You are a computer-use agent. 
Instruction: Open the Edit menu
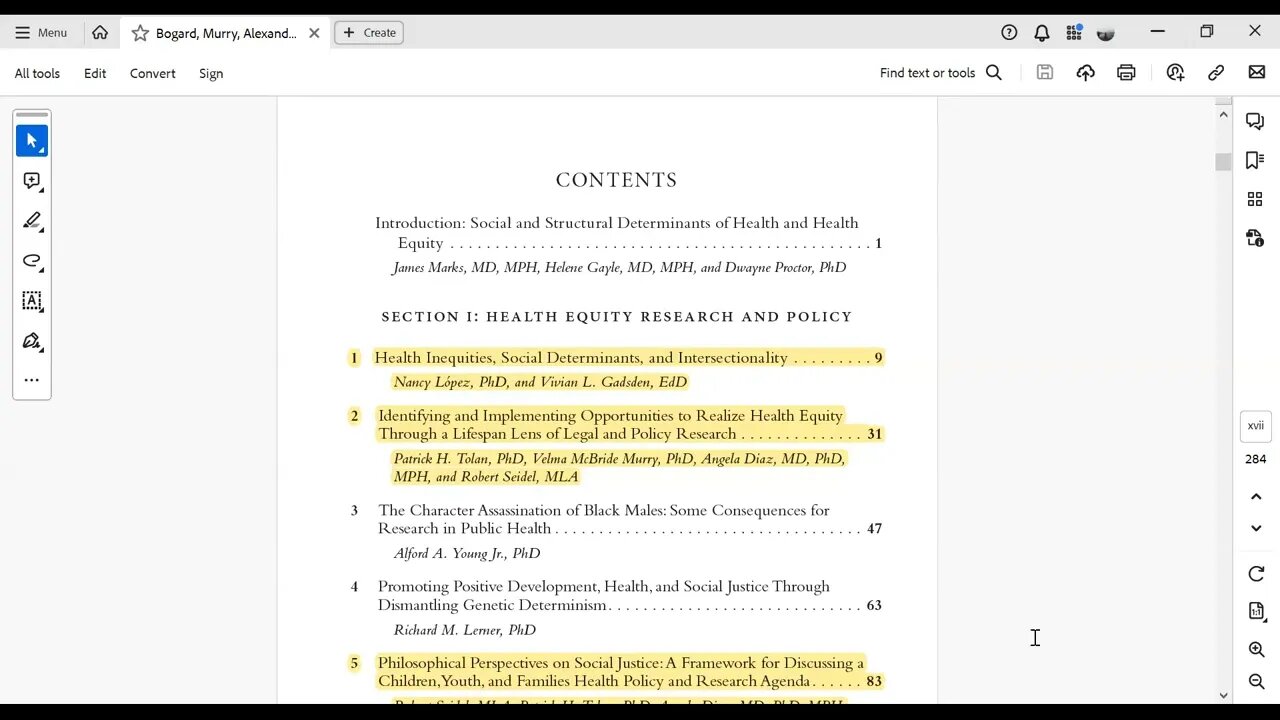(x=95, y=73)
